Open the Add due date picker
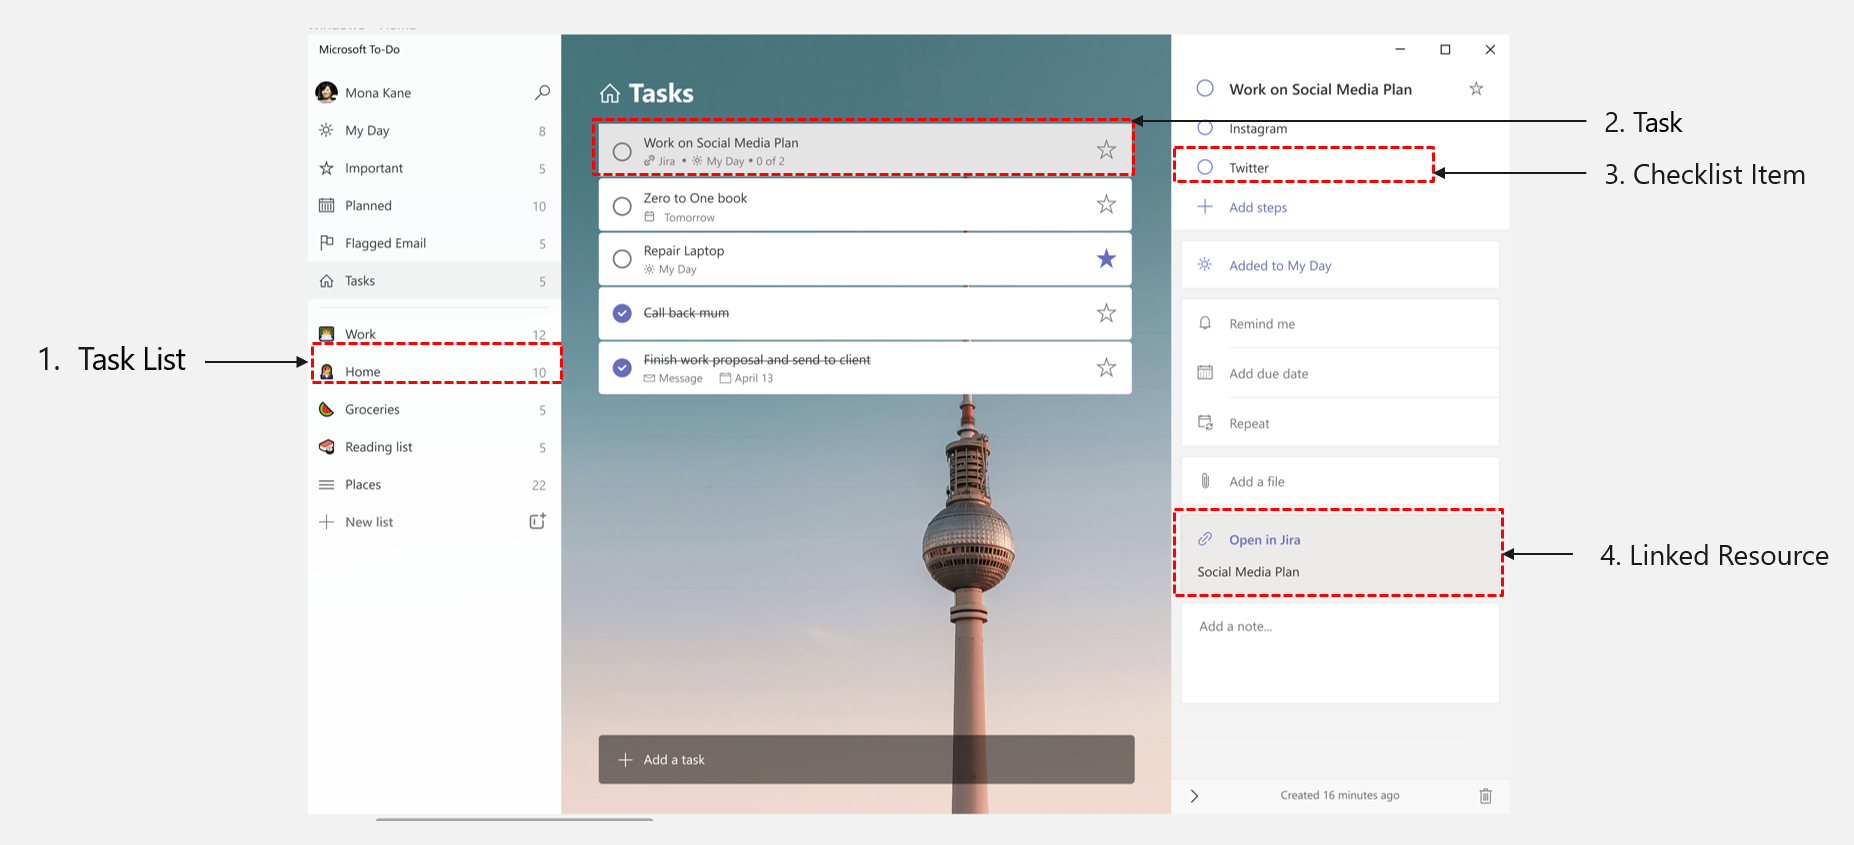This screenshot has height=845, width=1854. click(x=1268, y=374)
